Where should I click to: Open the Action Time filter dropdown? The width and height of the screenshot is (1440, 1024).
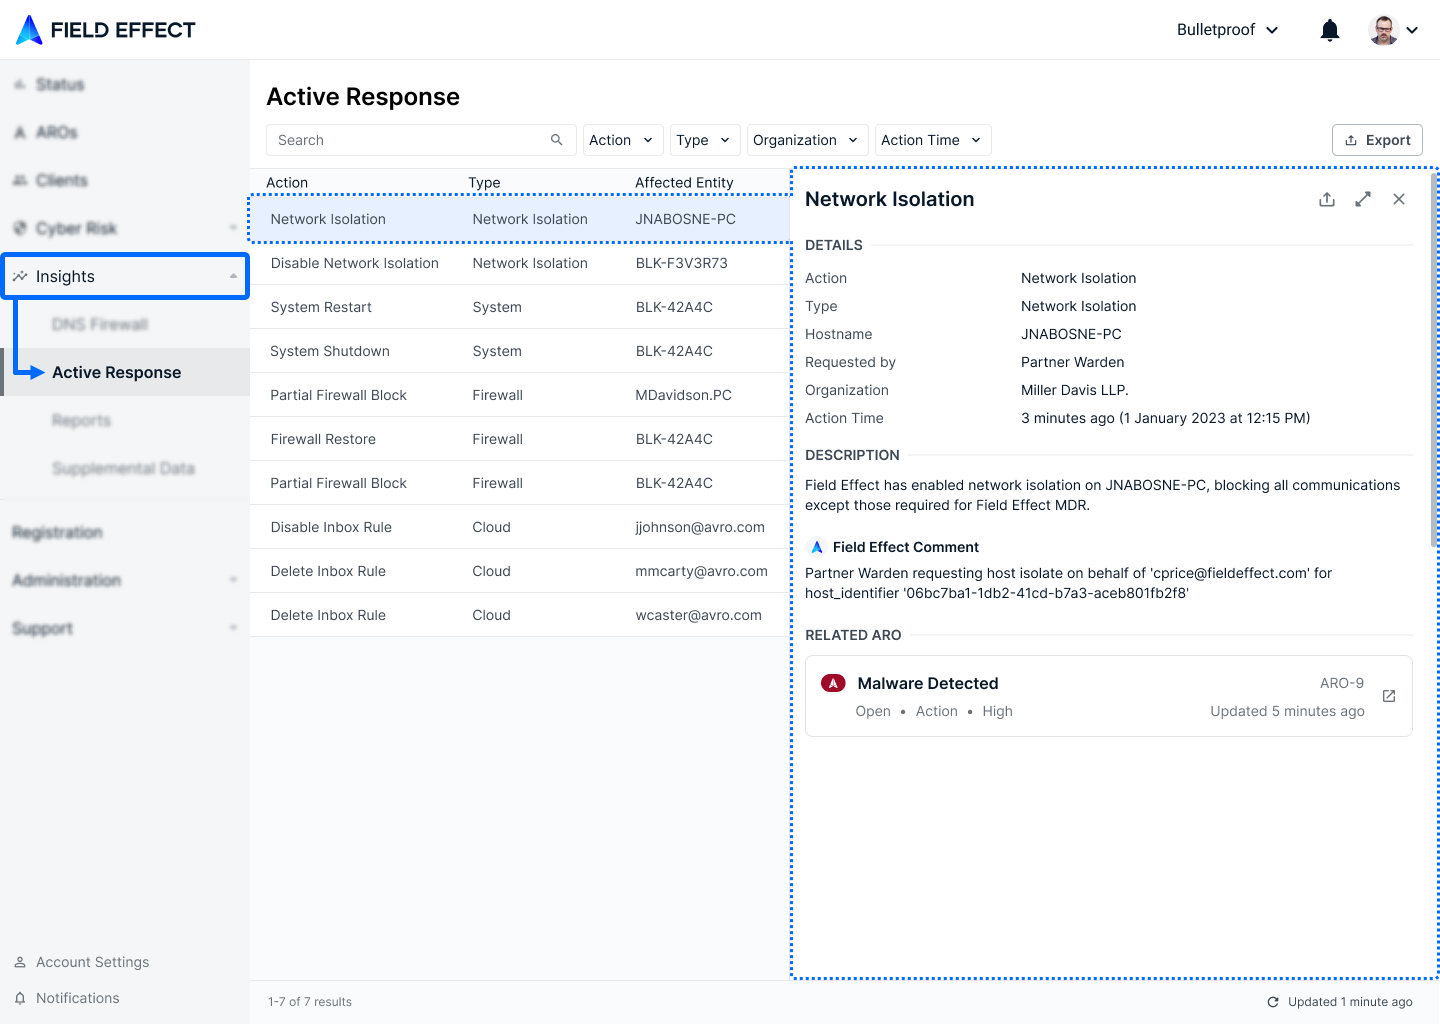[933, 140]
